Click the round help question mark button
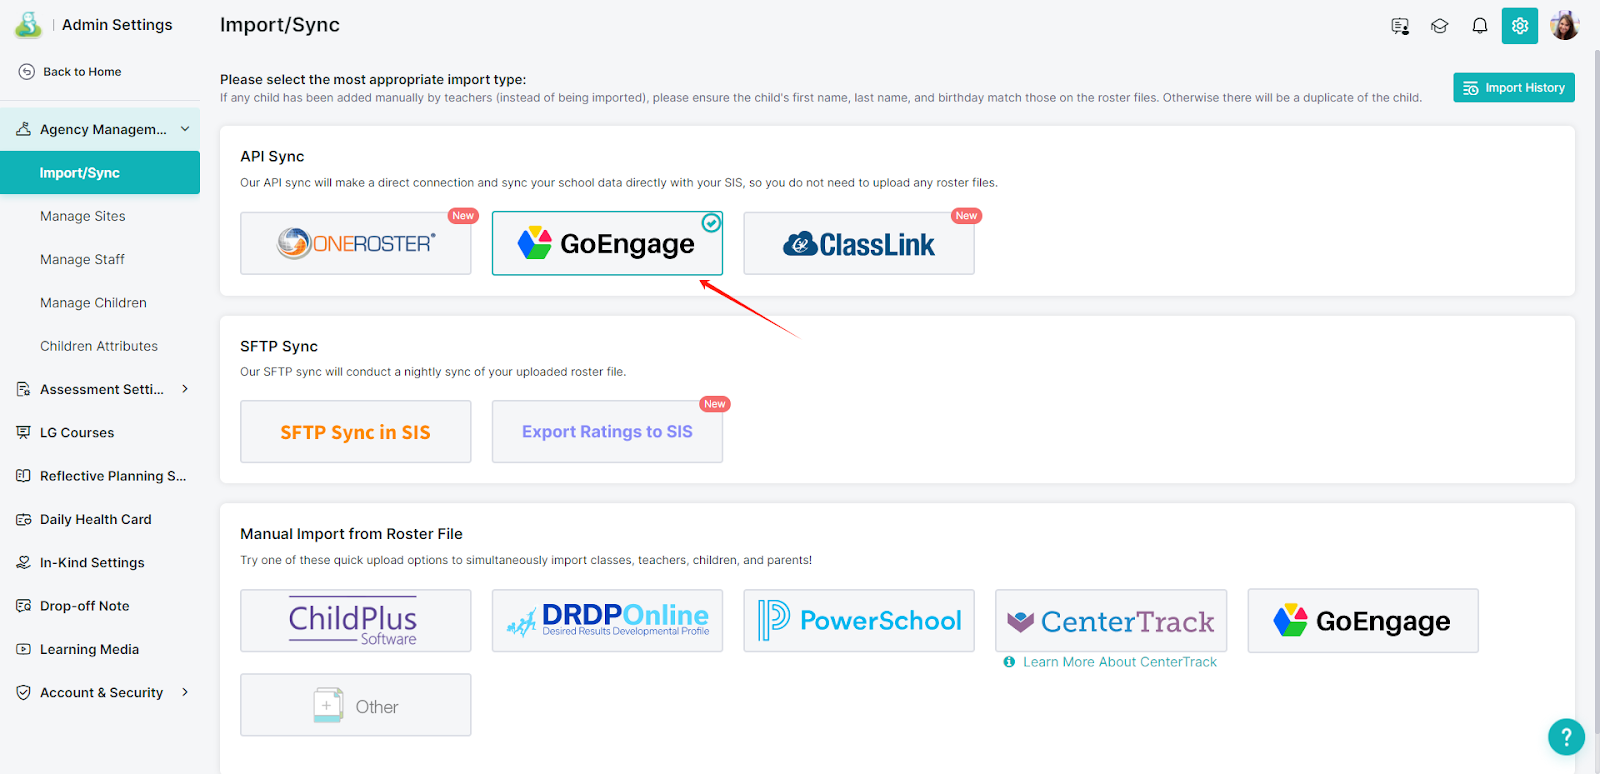This screenshot has width=1600, height=774. (1566, 737)
